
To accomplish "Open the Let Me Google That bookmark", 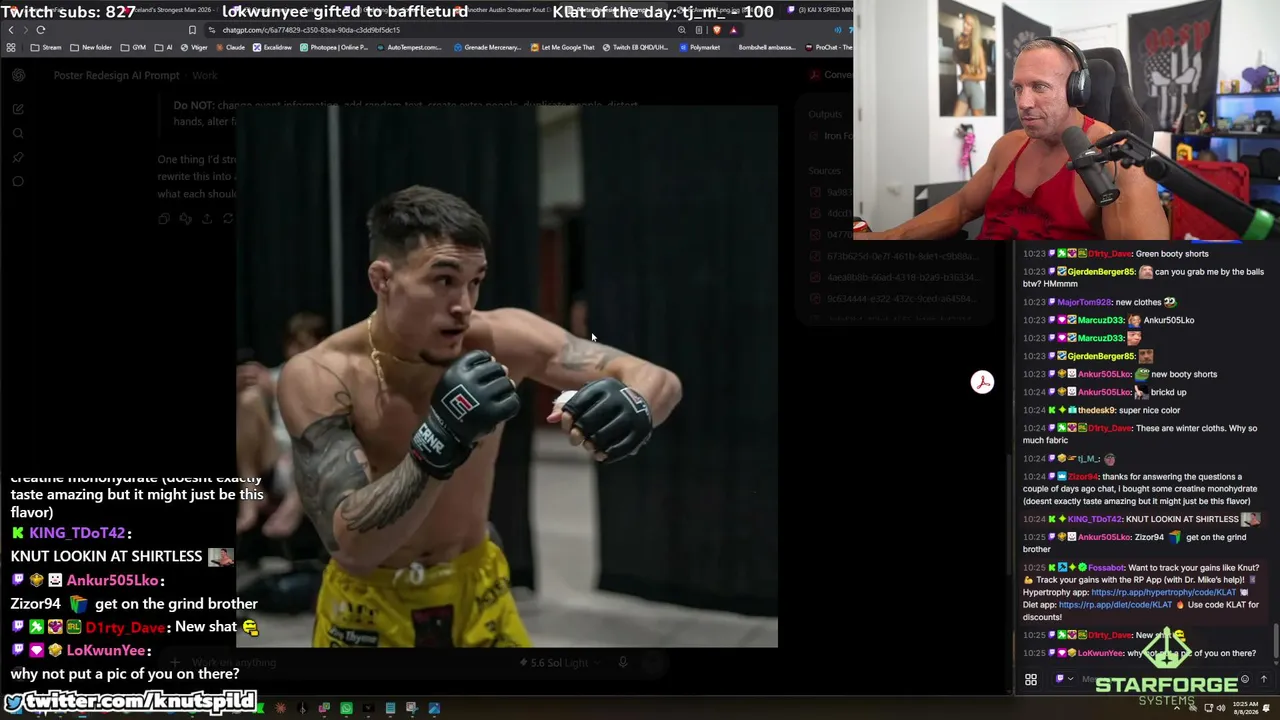I will click(x=562, y=47).
